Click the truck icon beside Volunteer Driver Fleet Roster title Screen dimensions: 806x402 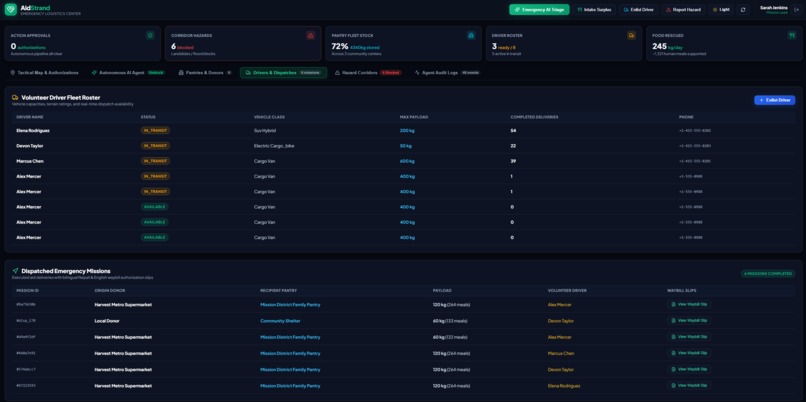[15, 98]
